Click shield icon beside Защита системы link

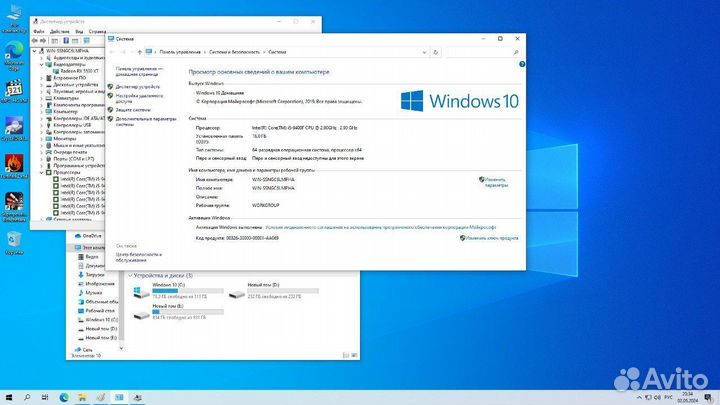click(x=110, y=110)
